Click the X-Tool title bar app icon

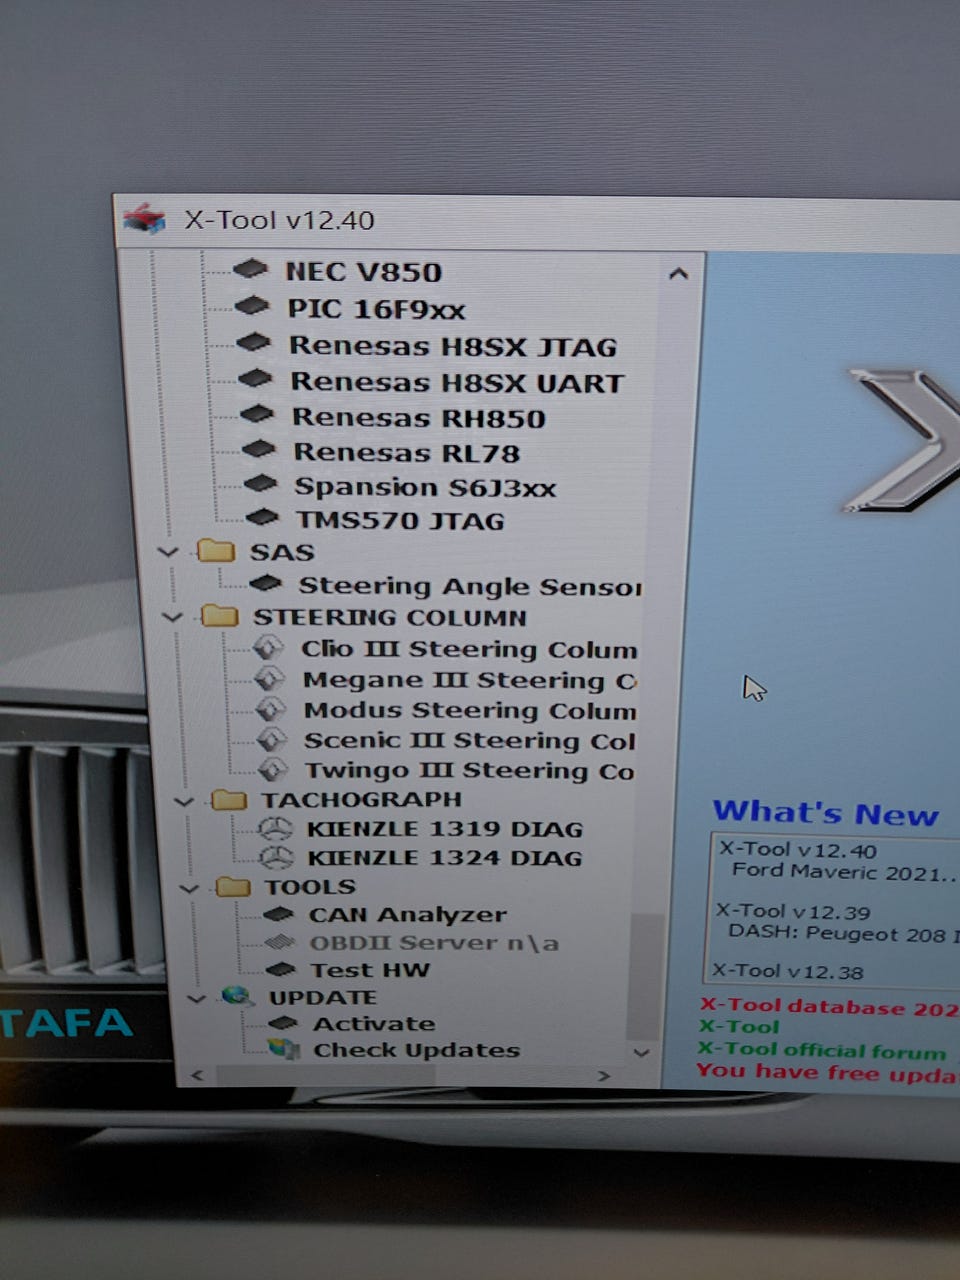click(x=144, y=219)
